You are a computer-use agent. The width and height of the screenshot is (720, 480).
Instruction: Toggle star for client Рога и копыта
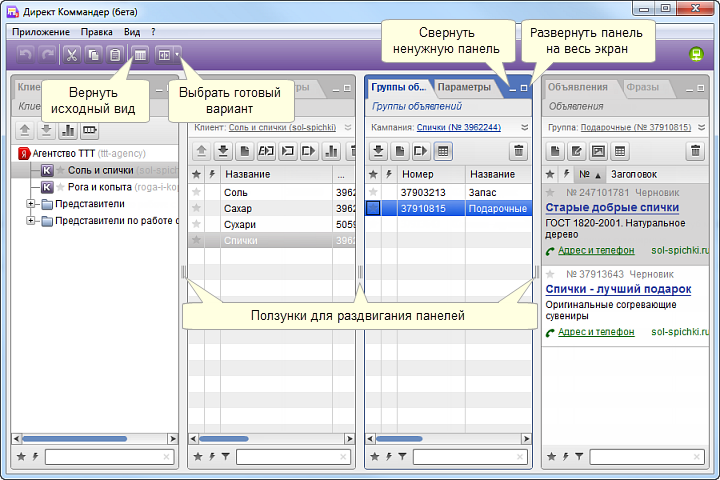tap(60, 187)
